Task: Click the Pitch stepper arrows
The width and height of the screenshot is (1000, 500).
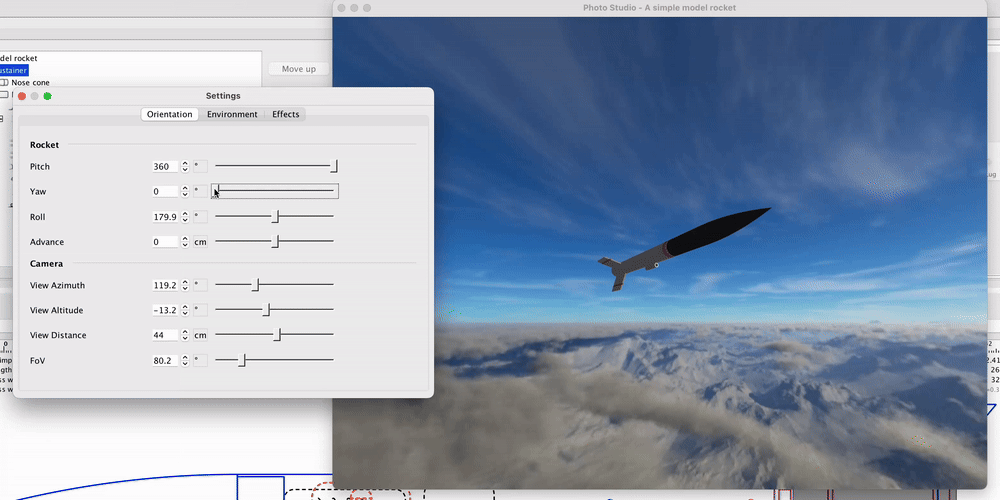Action: 185,167
